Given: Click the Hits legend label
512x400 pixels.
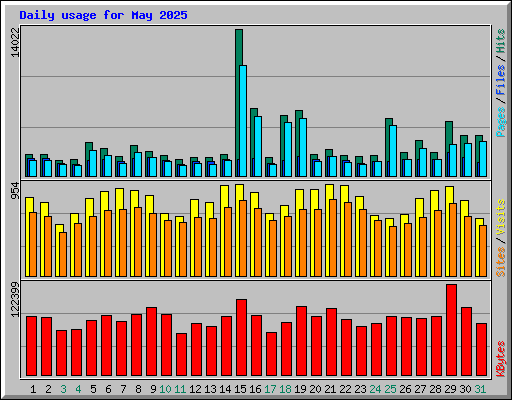Looking at the screenshot, I should [x=501, y=41].
